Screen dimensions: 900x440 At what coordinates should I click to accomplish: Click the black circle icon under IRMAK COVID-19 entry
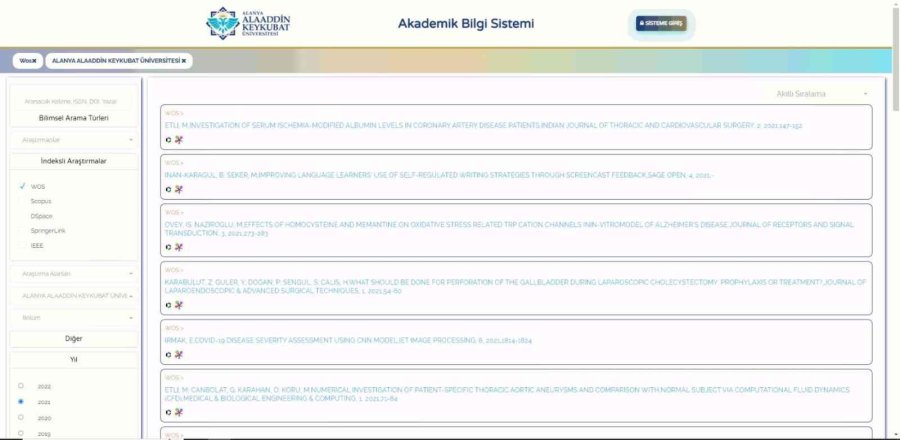point(168,353)
